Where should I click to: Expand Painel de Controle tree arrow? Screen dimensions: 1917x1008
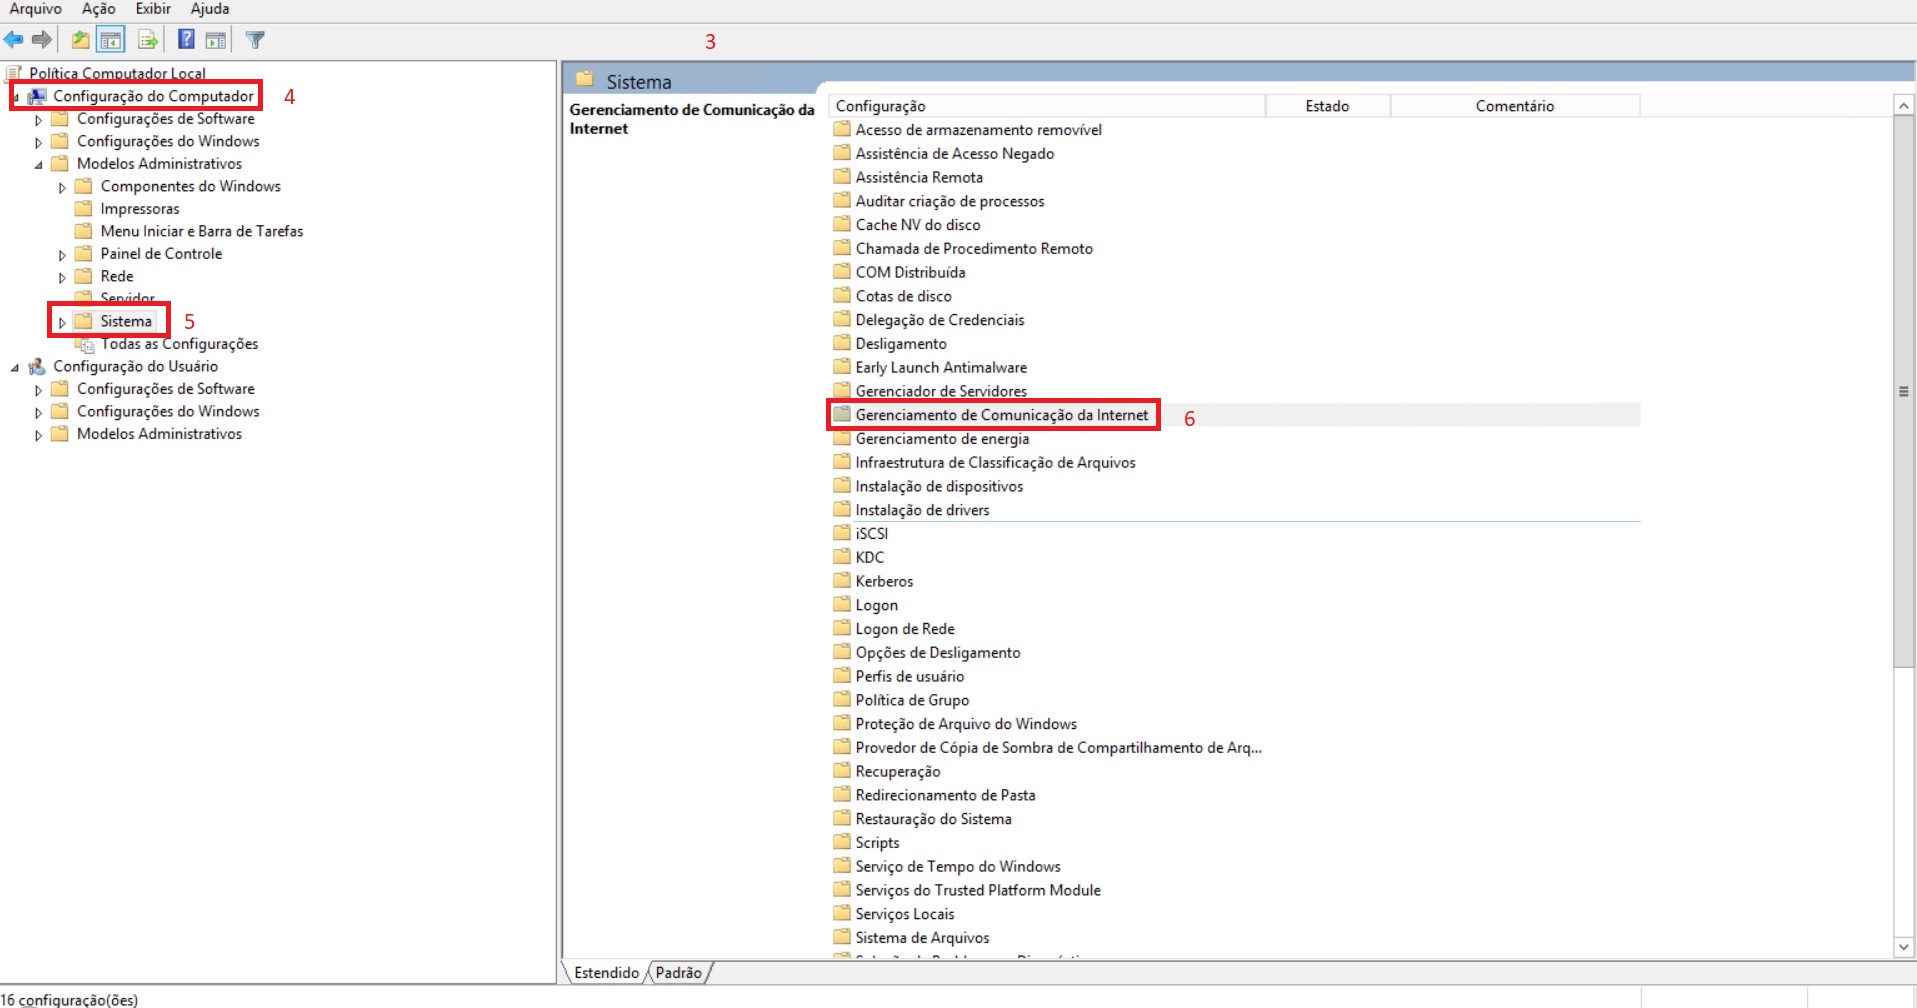click(x=62, y=255)
